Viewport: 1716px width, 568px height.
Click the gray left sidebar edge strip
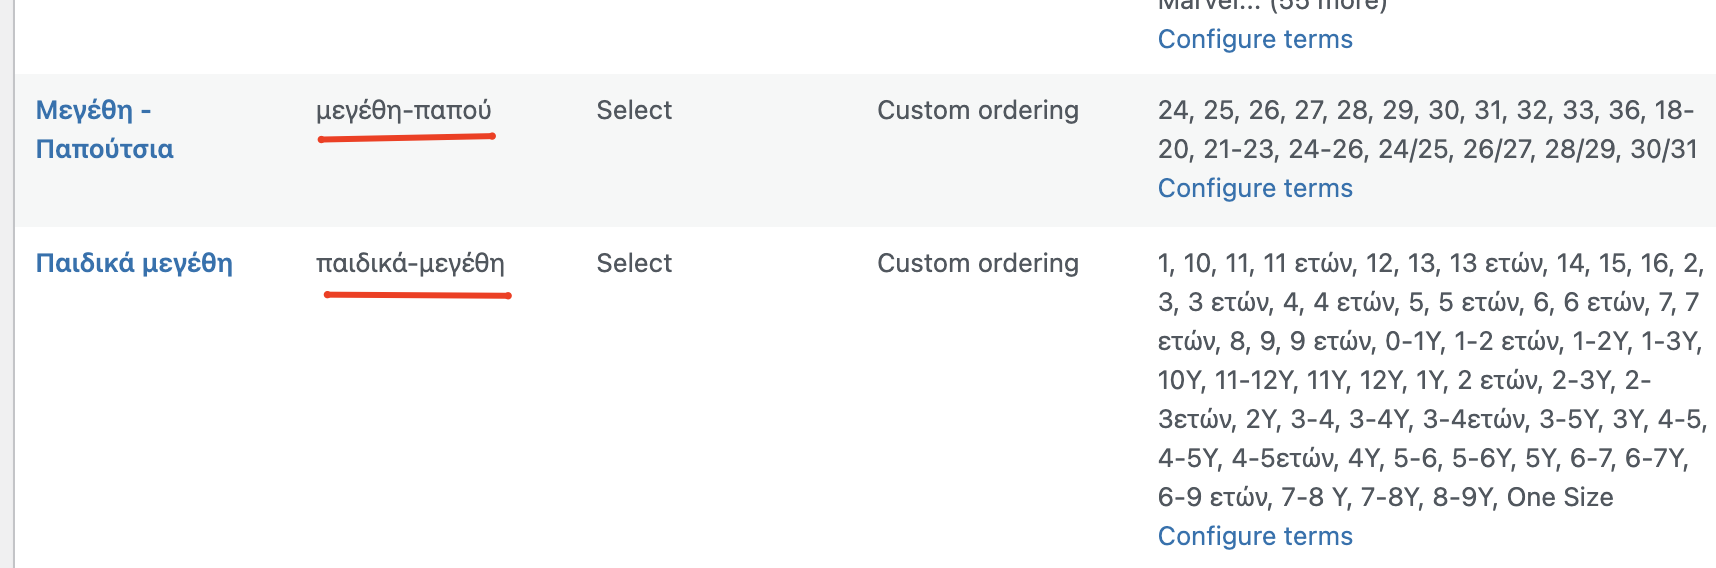click(x=7, y=284)
